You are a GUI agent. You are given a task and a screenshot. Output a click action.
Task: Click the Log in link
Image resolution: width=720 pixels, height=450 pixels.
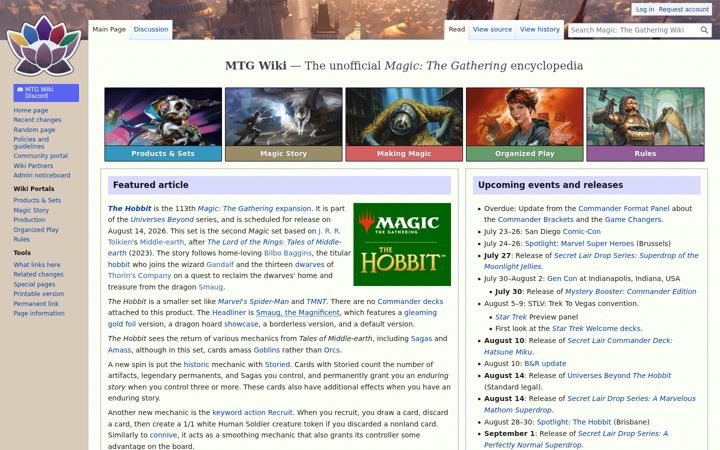click(645, 9)
